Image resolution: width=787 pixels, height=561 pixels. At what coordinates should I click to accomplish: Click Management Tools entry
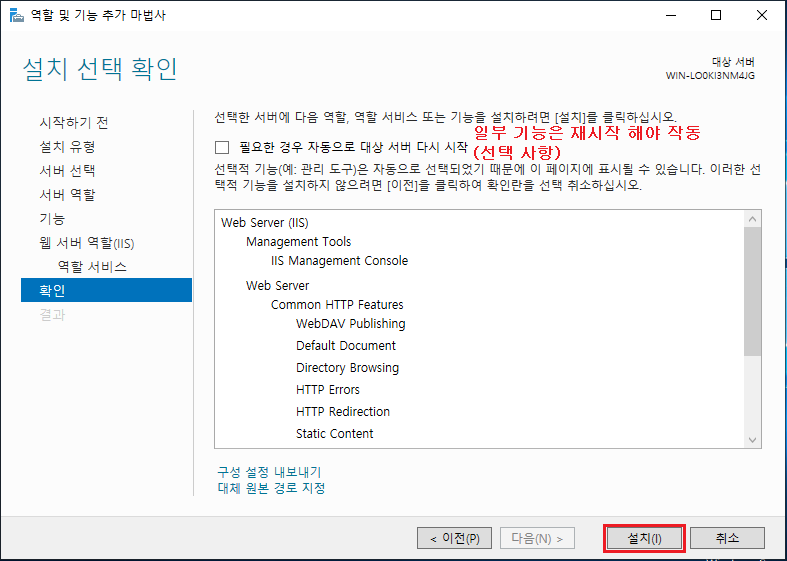tap(298, 242)
